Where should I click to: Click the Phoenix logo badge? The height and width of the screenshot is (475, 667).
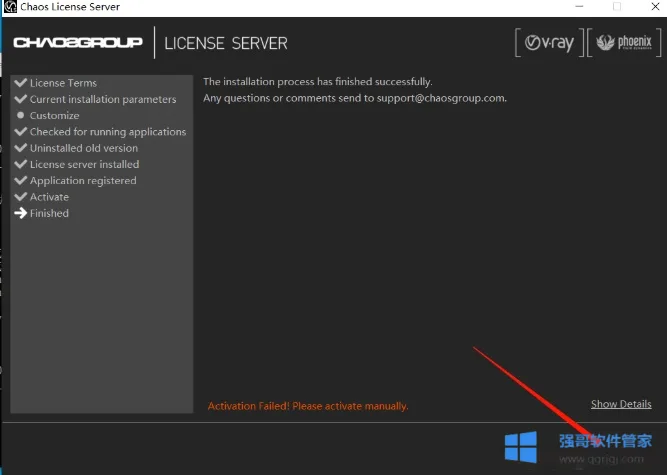point(624,43)
